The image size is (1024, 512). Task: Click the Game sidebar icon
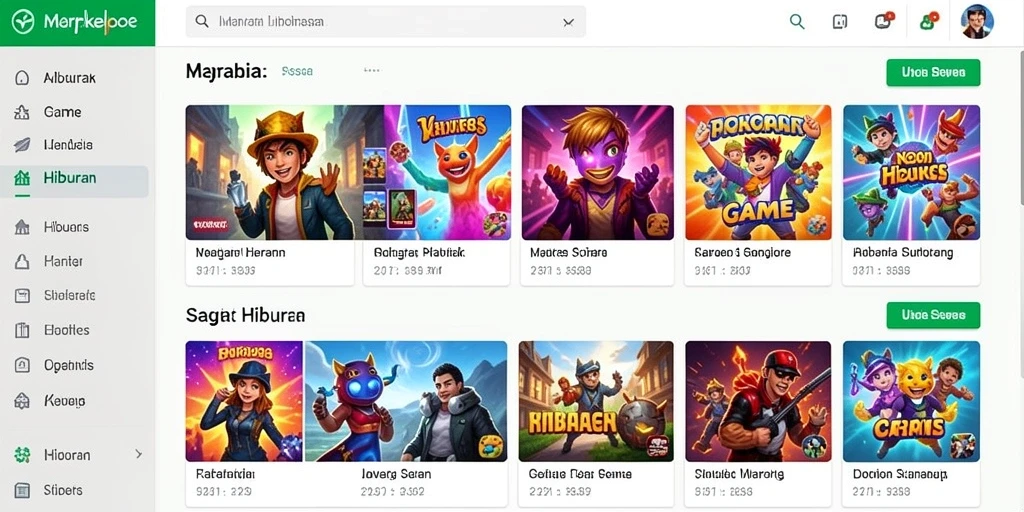[22, 112]
